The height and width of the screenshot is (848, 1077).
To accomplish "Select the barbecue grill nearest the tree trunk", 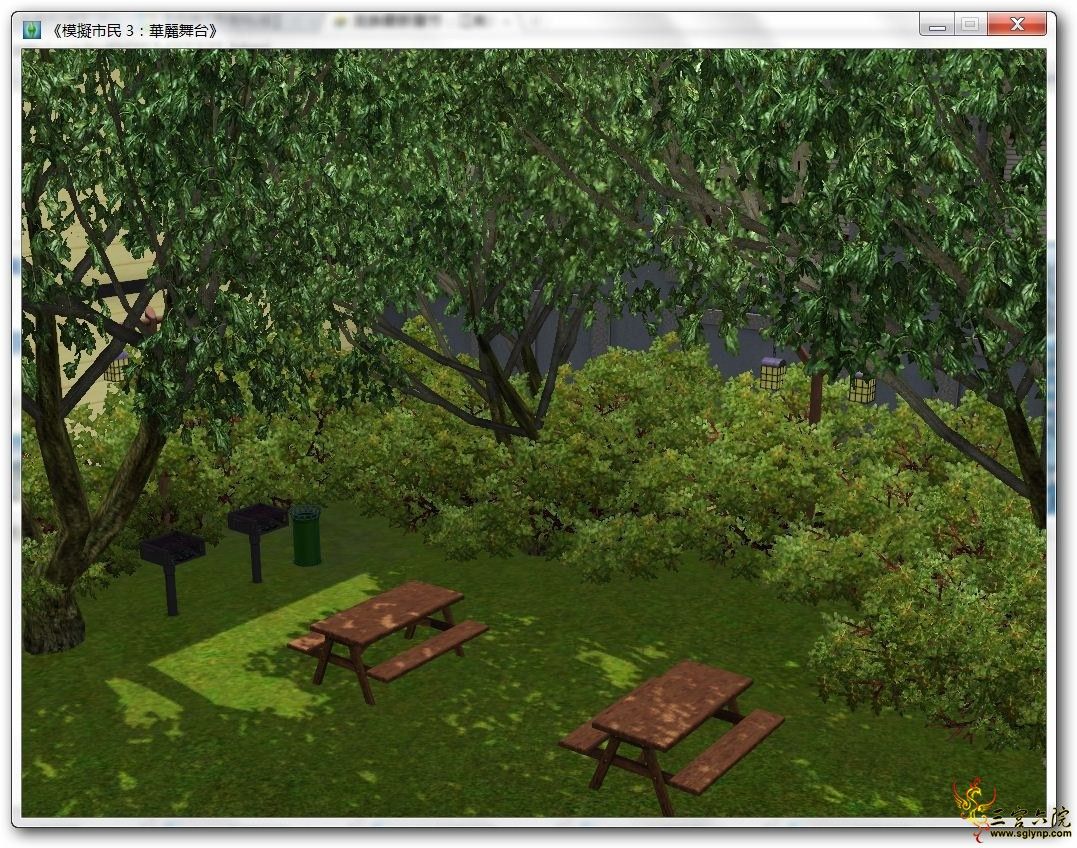I will [x=172, y=571].
